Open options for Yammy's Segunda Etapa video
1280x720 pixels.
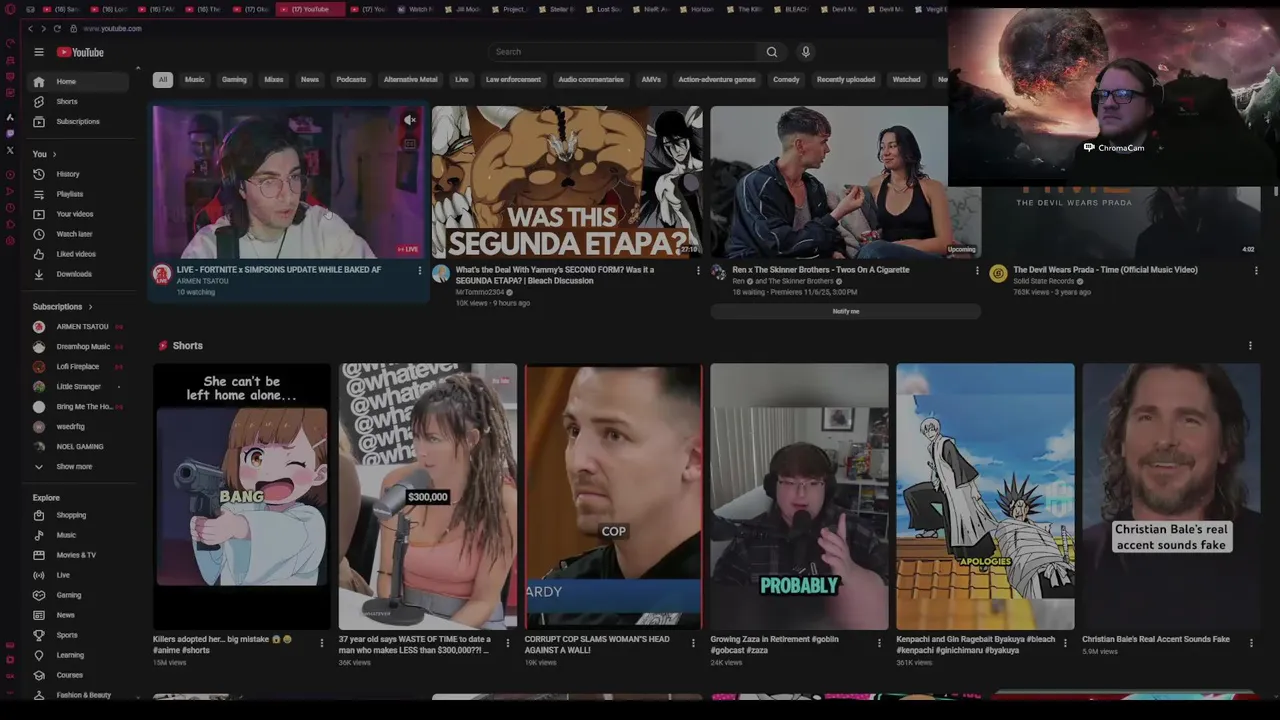click(698, 270)
